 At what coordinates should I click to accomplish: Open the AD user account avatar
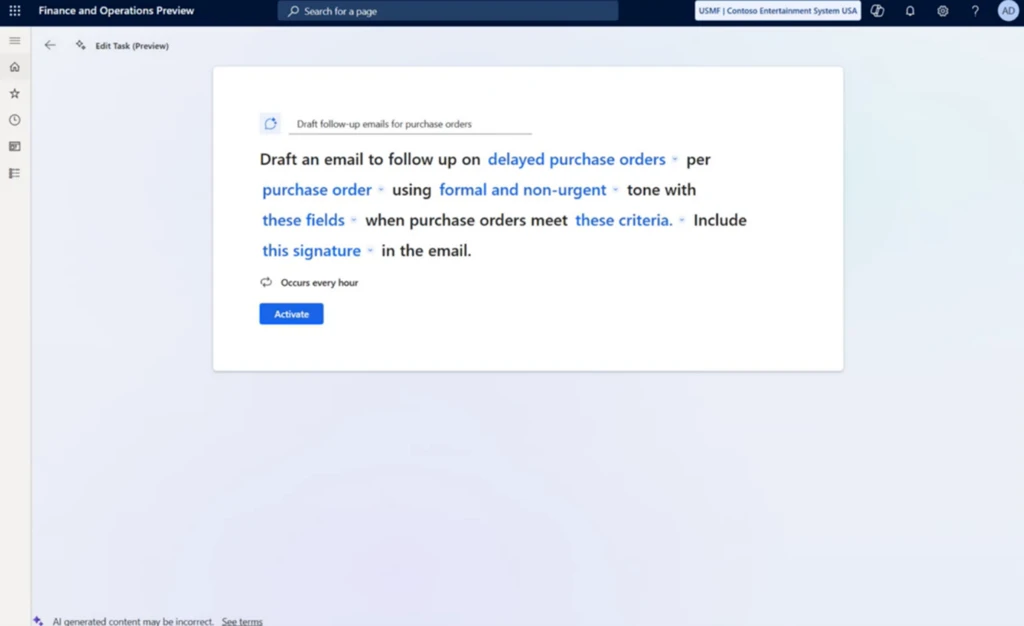pos(1008,11)
